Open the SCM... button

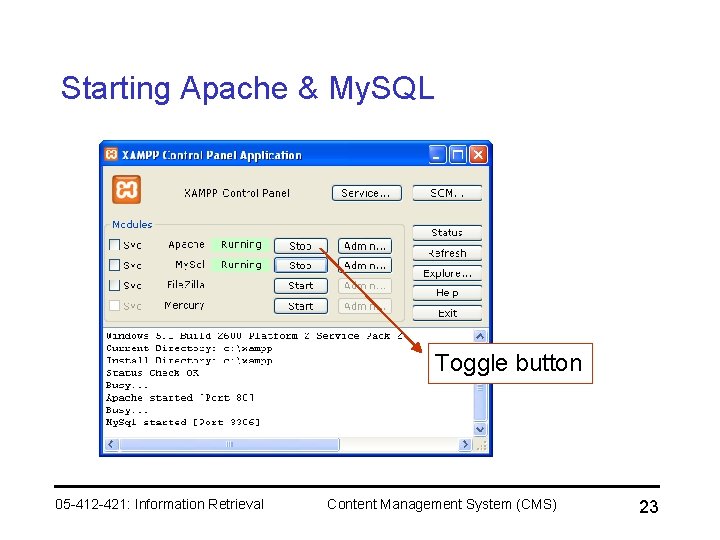447,193
